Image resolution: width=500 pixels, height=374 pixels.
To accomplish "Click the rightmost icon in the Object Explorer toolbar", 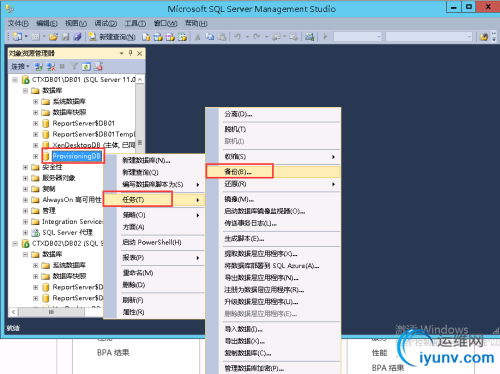I will (98, 67).
